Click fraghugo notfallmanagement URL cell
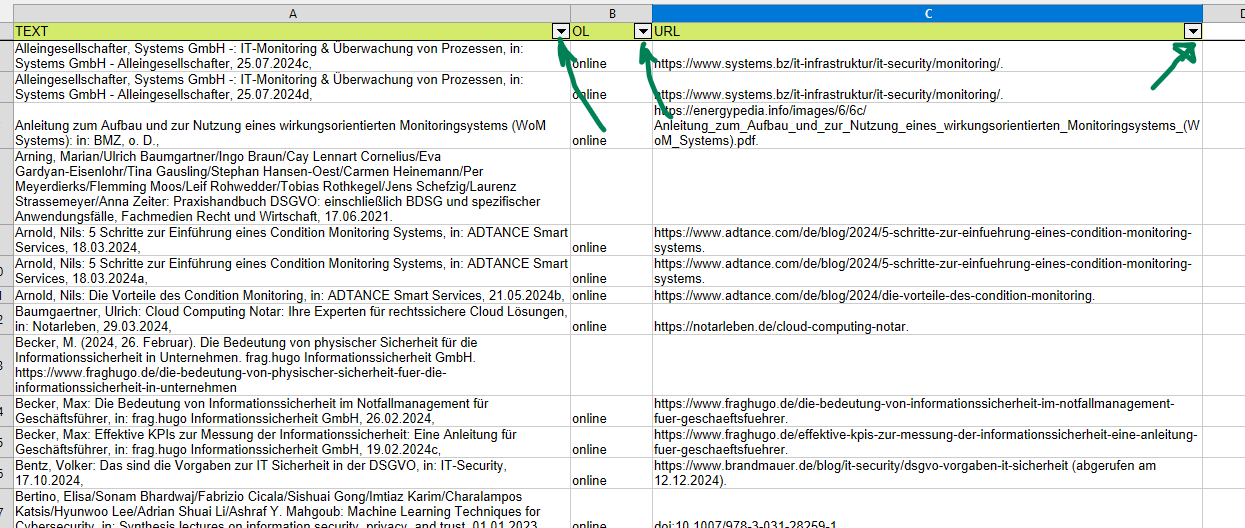 (x=928, y=411)
